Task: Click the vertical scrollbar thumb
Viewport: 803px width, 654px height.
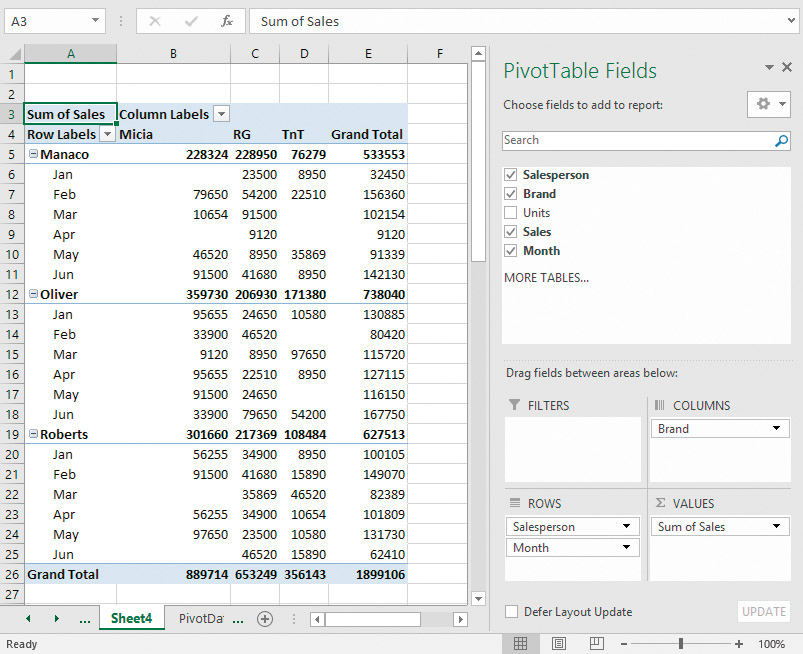Action: pyautogui.click(x=478, y=161)
